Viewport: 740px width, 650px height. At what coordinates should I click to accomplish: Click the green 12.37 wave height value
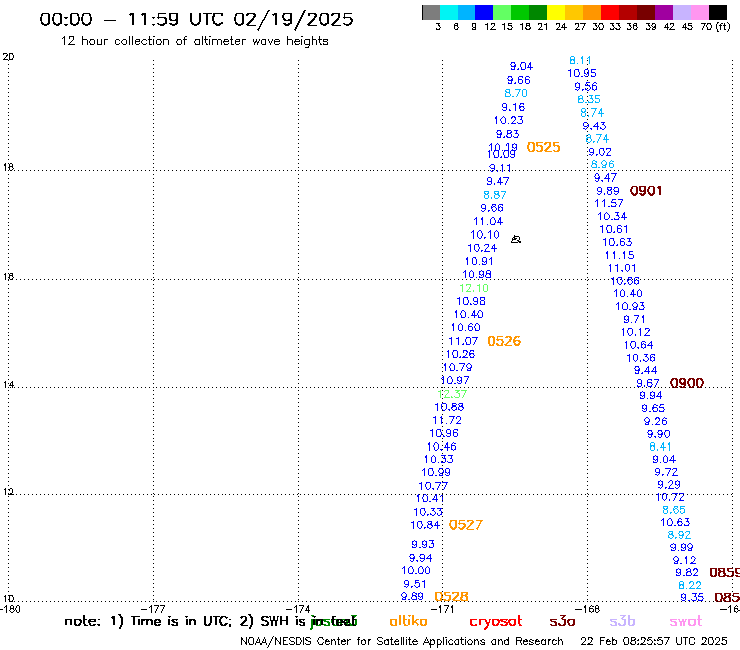pyautogui.click(x=452, y=394)
